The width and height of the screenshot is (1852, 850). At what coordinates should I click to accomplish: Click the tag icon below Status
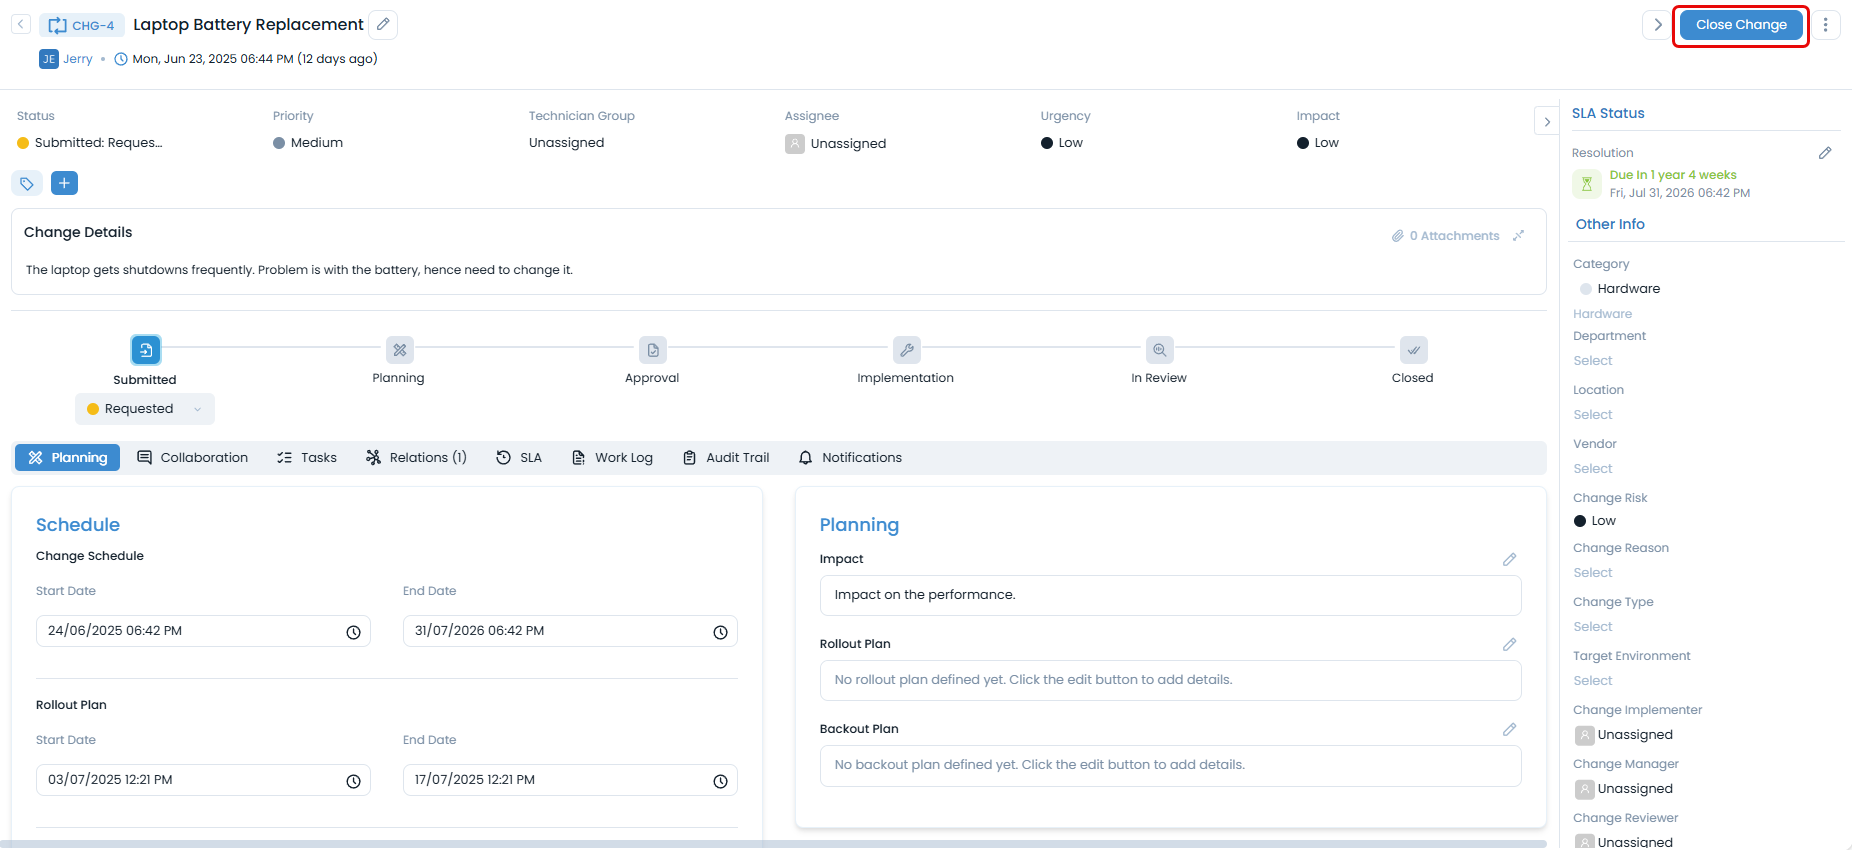(27, 183)
